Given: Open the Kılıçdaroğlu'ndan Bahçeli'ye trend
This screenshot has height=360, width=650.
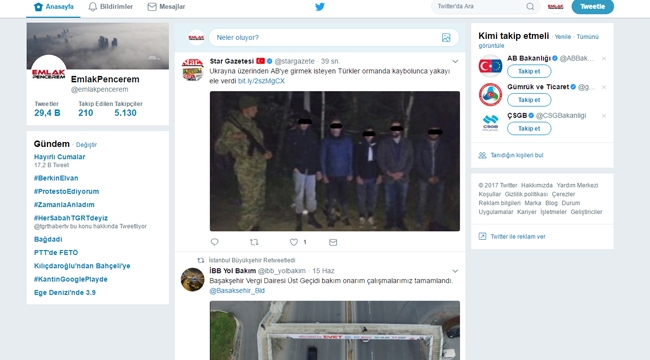Looking at the screenshot, I should tap(82, 266).
